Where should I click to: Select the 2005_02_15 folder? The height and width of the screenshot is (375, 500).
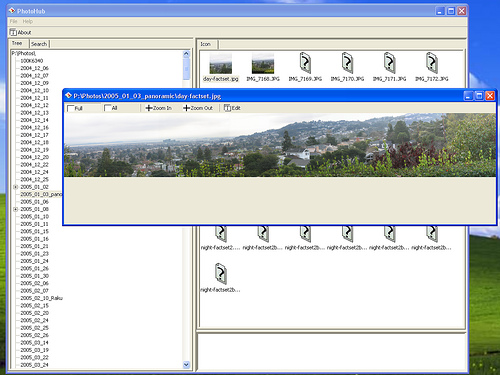tap(34, 306)
